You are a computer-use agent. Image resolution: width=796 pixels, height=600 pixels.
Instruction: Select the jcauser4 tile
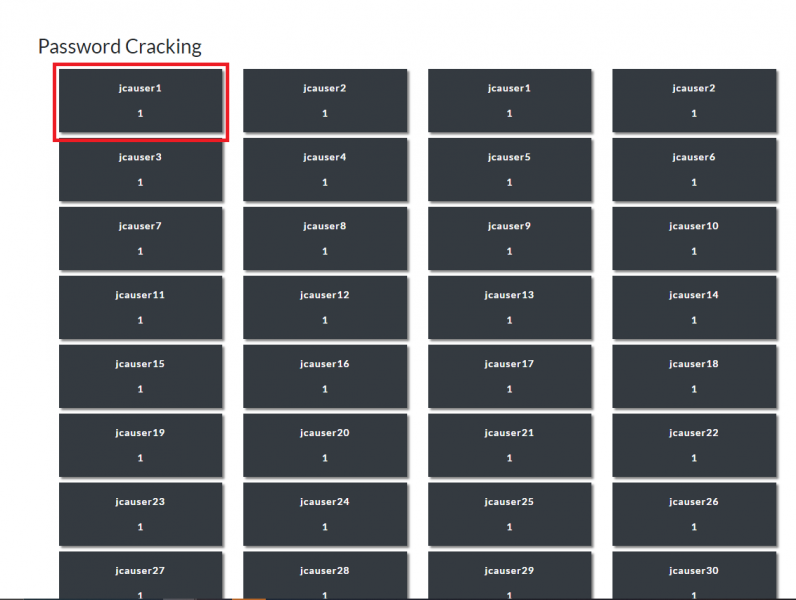coord(325,170)
